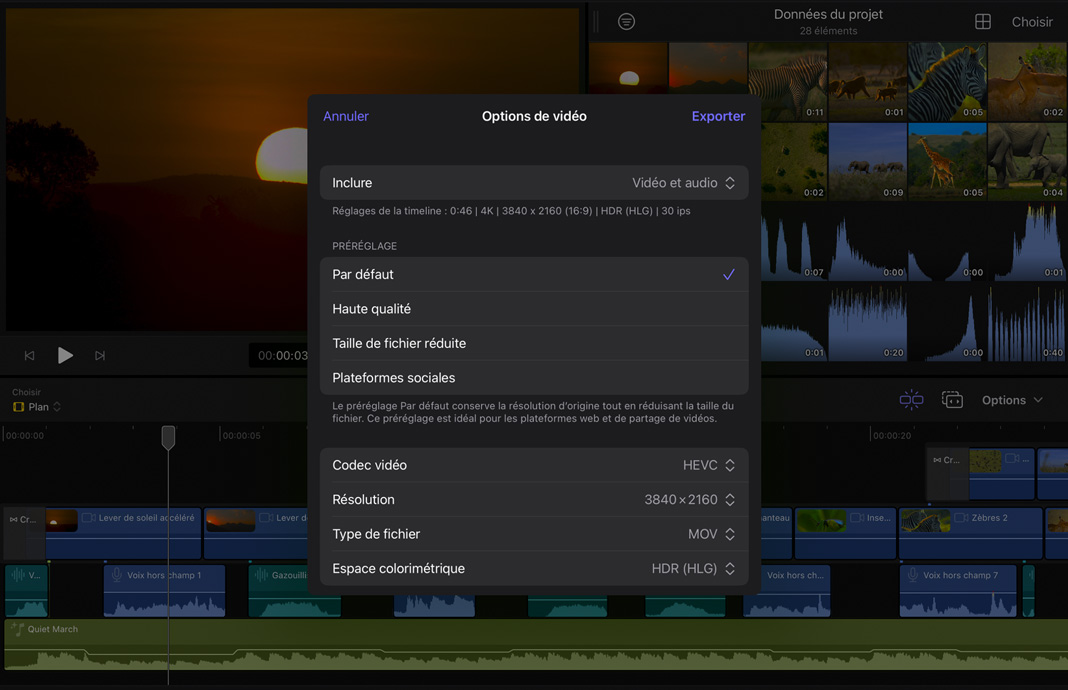Image resolution: width=1068 pixels, height=690 pixels.
Task: Skip forward one frame in the viewer
Action: pos(100,355)
